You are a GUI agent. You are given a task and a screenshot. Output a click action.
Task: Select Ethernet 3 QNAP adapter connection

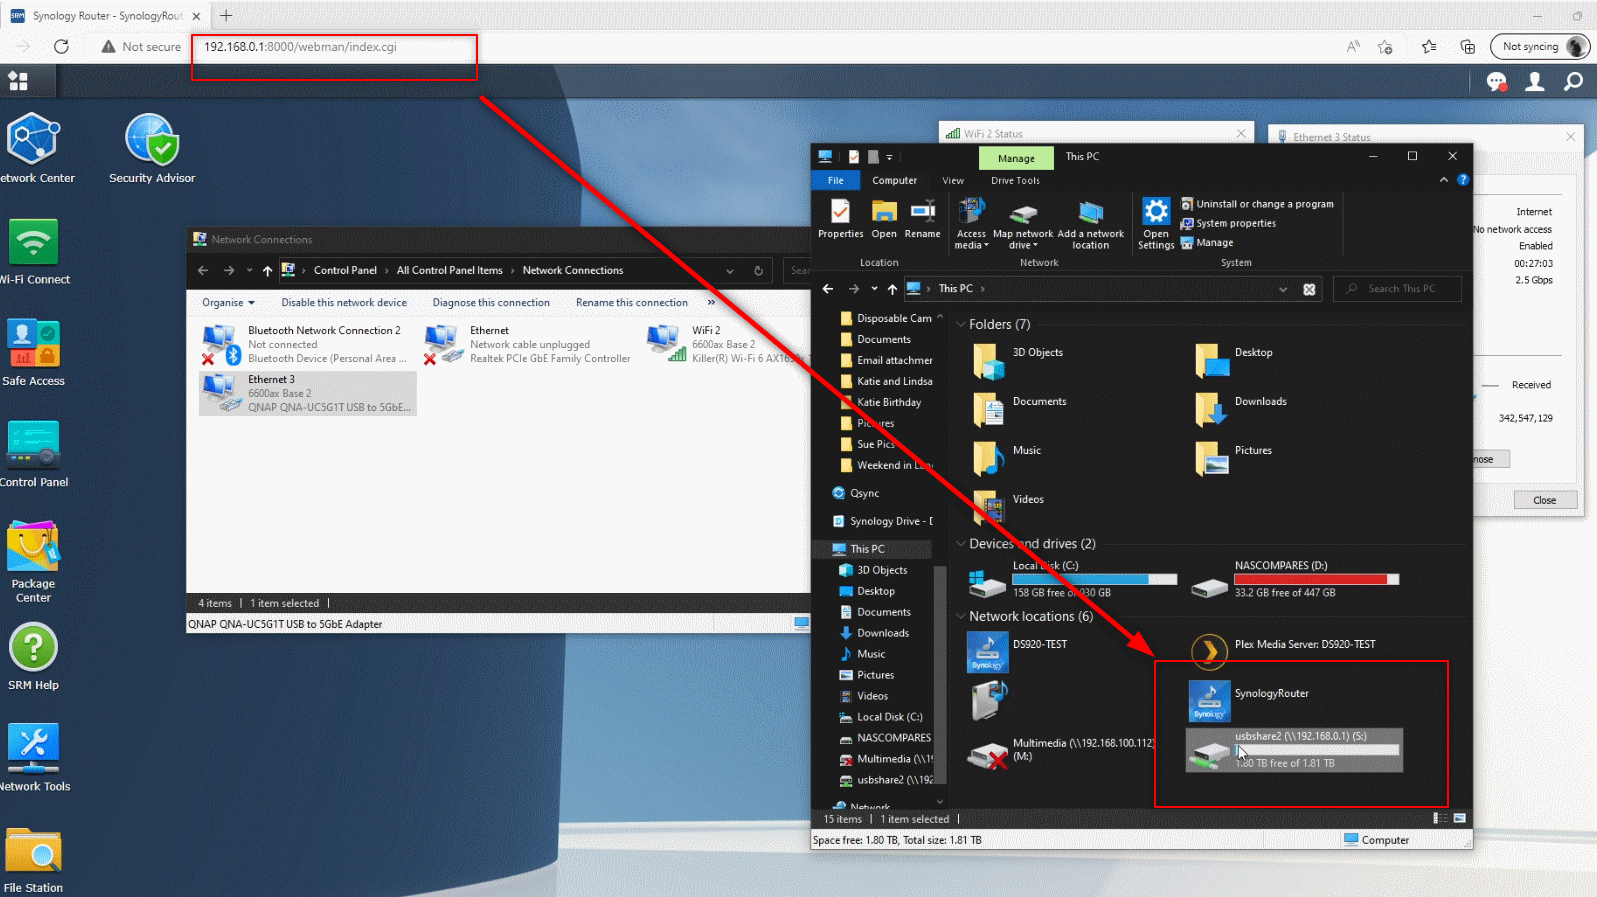(x=308, y=393)
